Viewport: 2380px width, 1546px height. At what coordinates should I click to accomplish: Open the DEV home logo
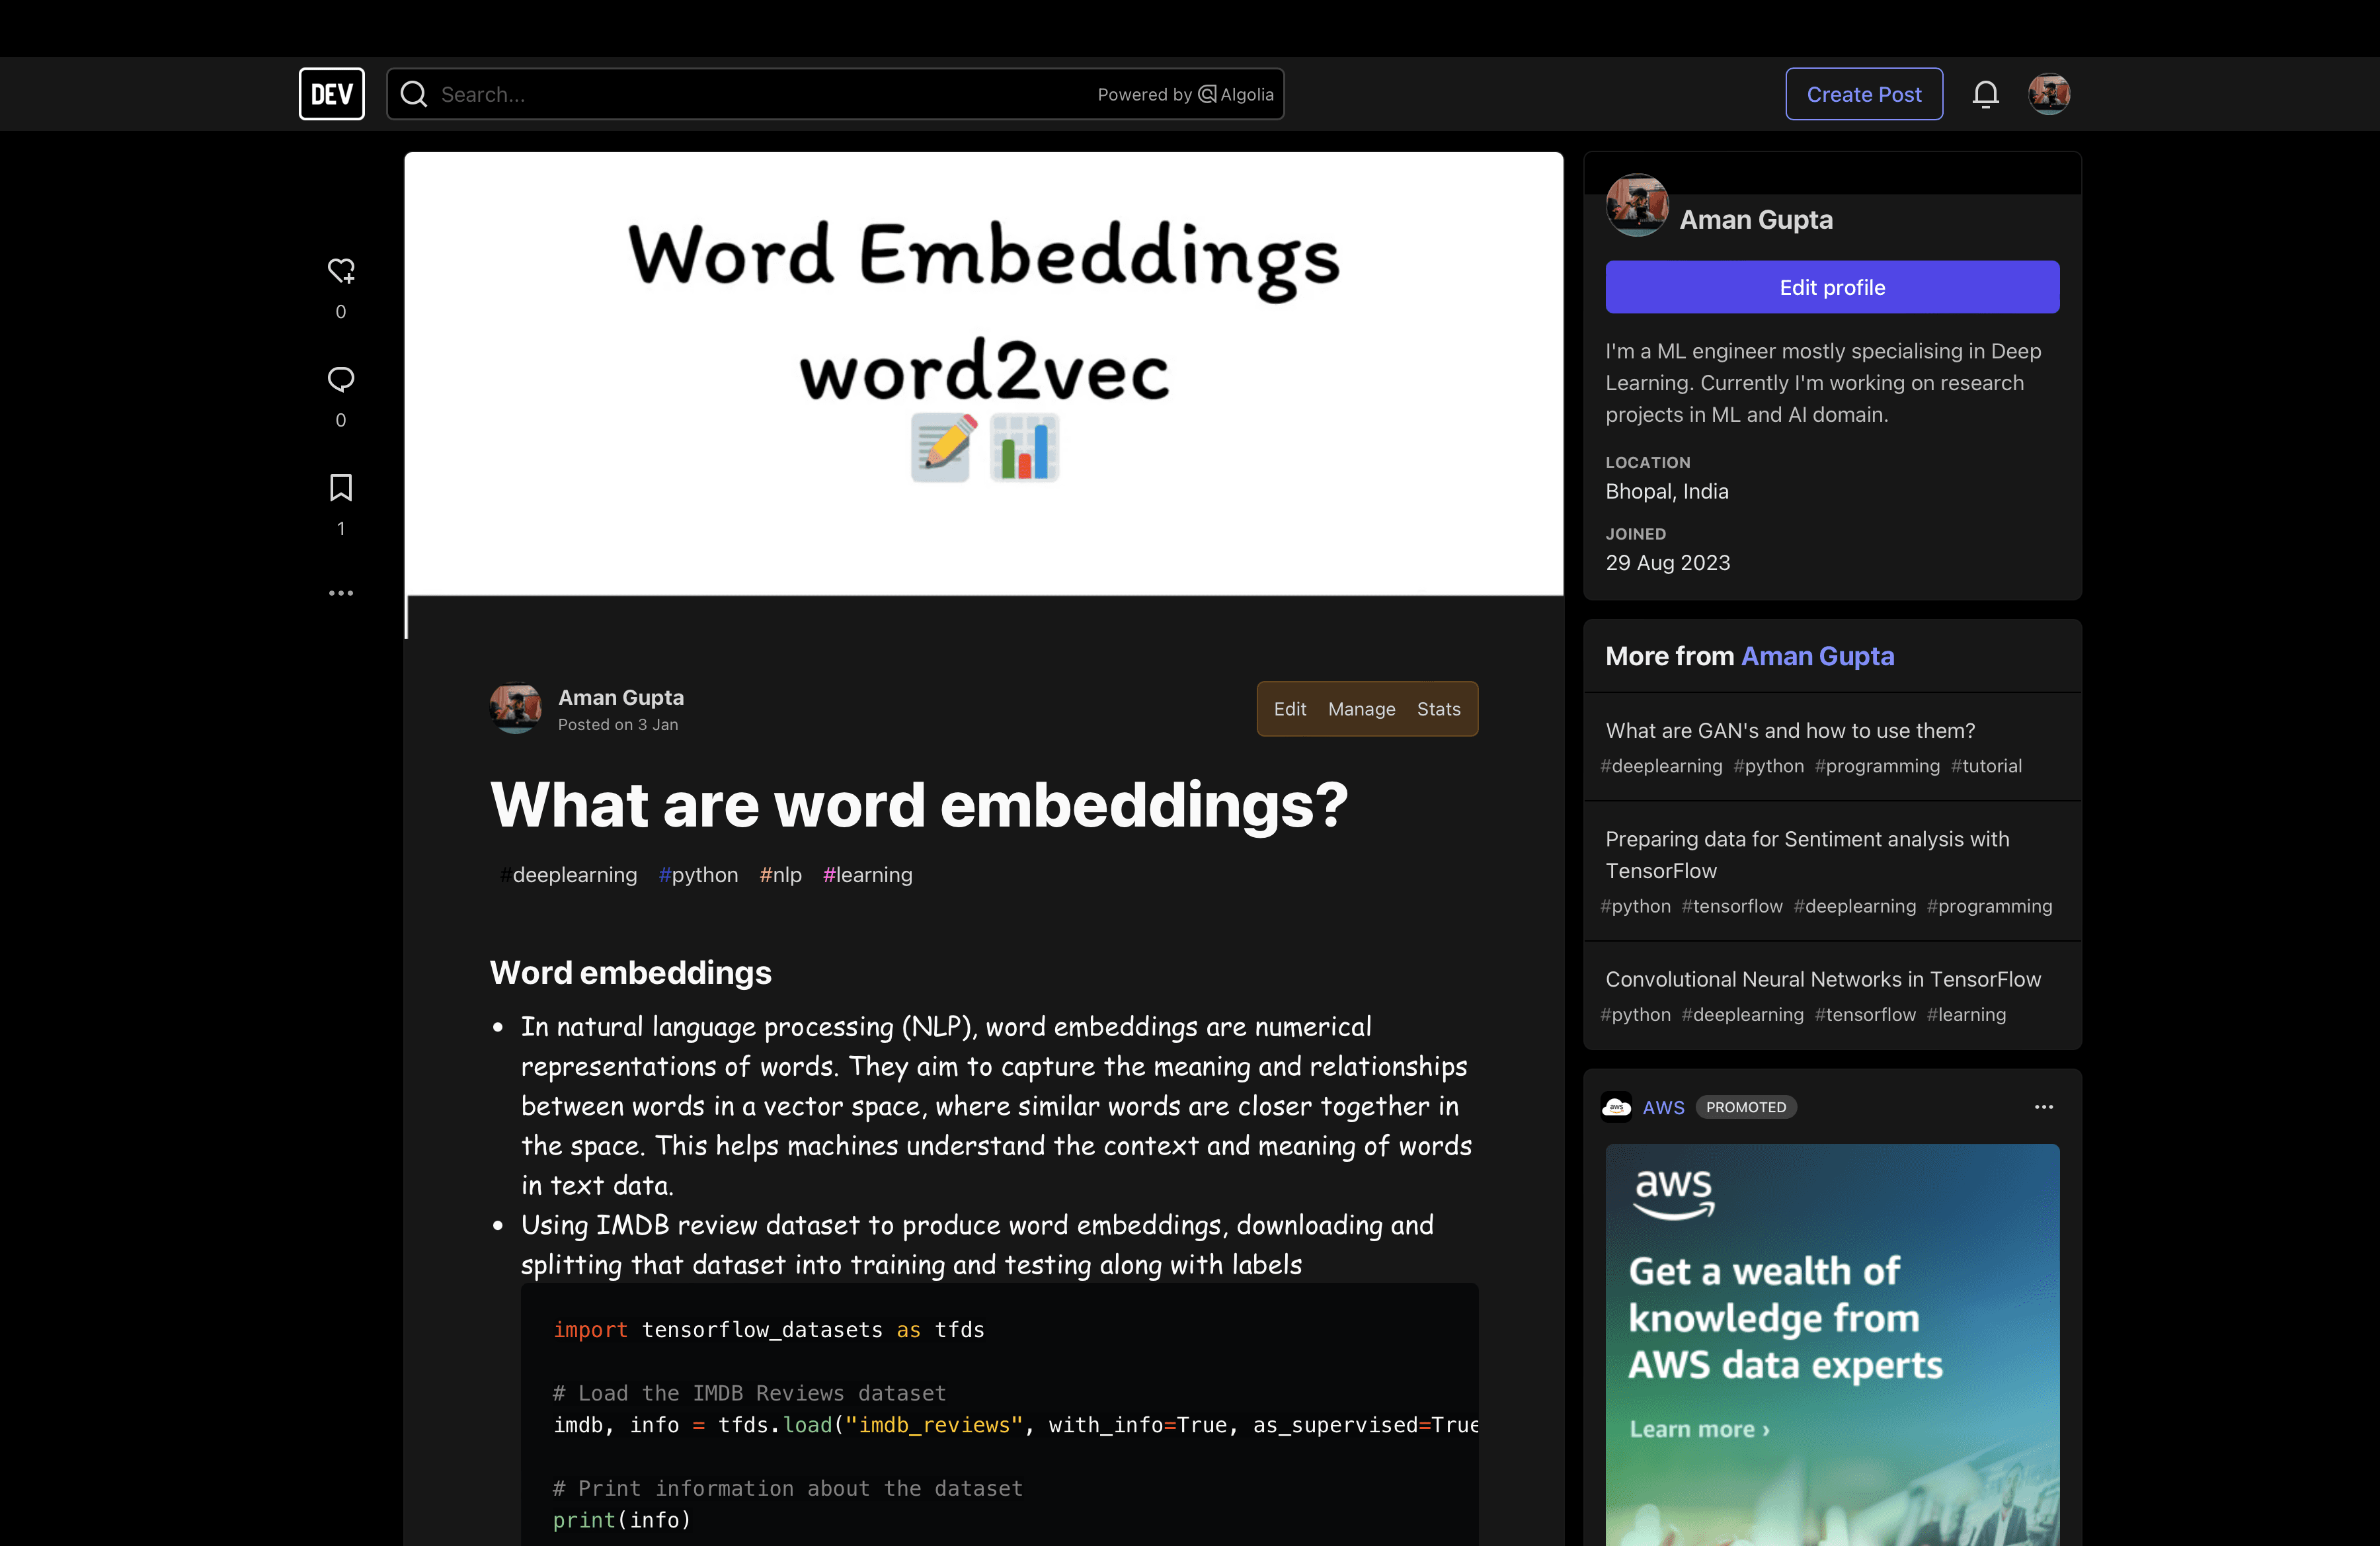click(331, 94)
